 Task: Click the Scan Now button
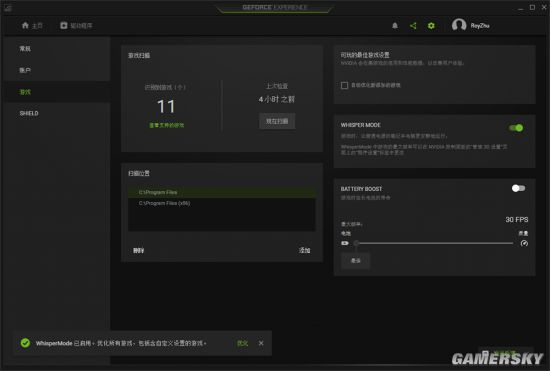click(x=277, y=121)
